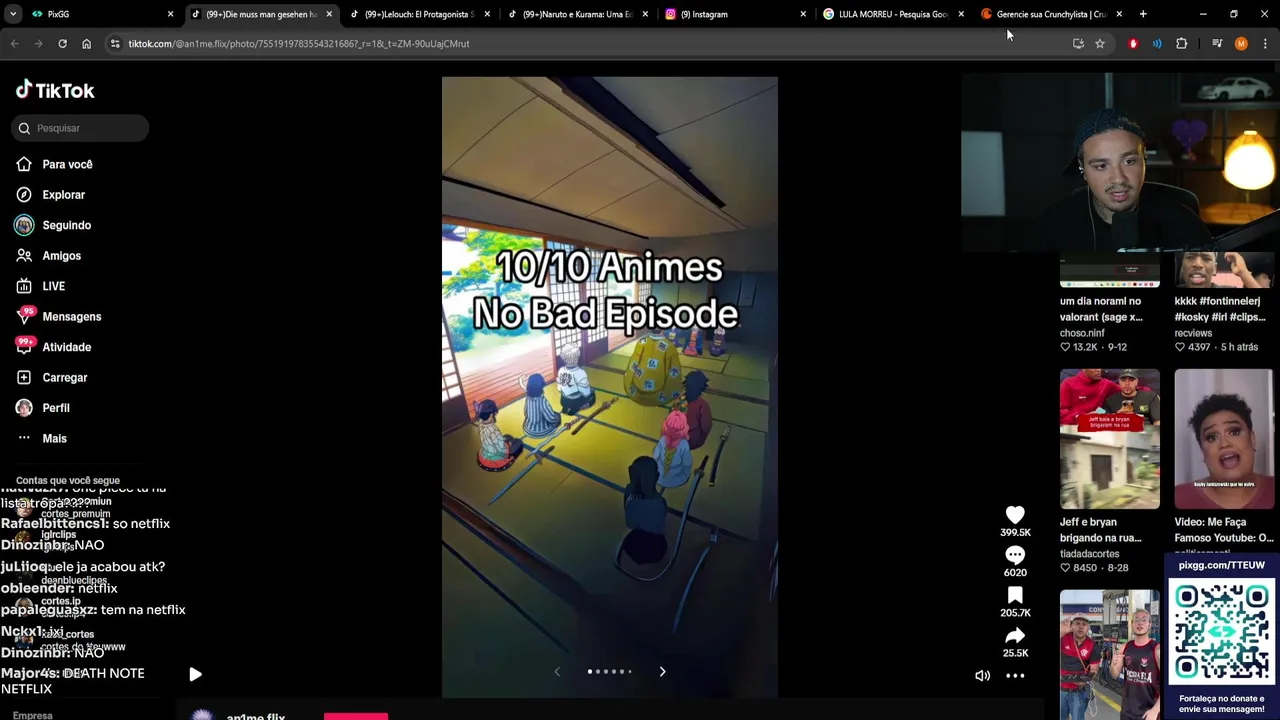Bookmark this page star icon

(x=1100, y=44)
